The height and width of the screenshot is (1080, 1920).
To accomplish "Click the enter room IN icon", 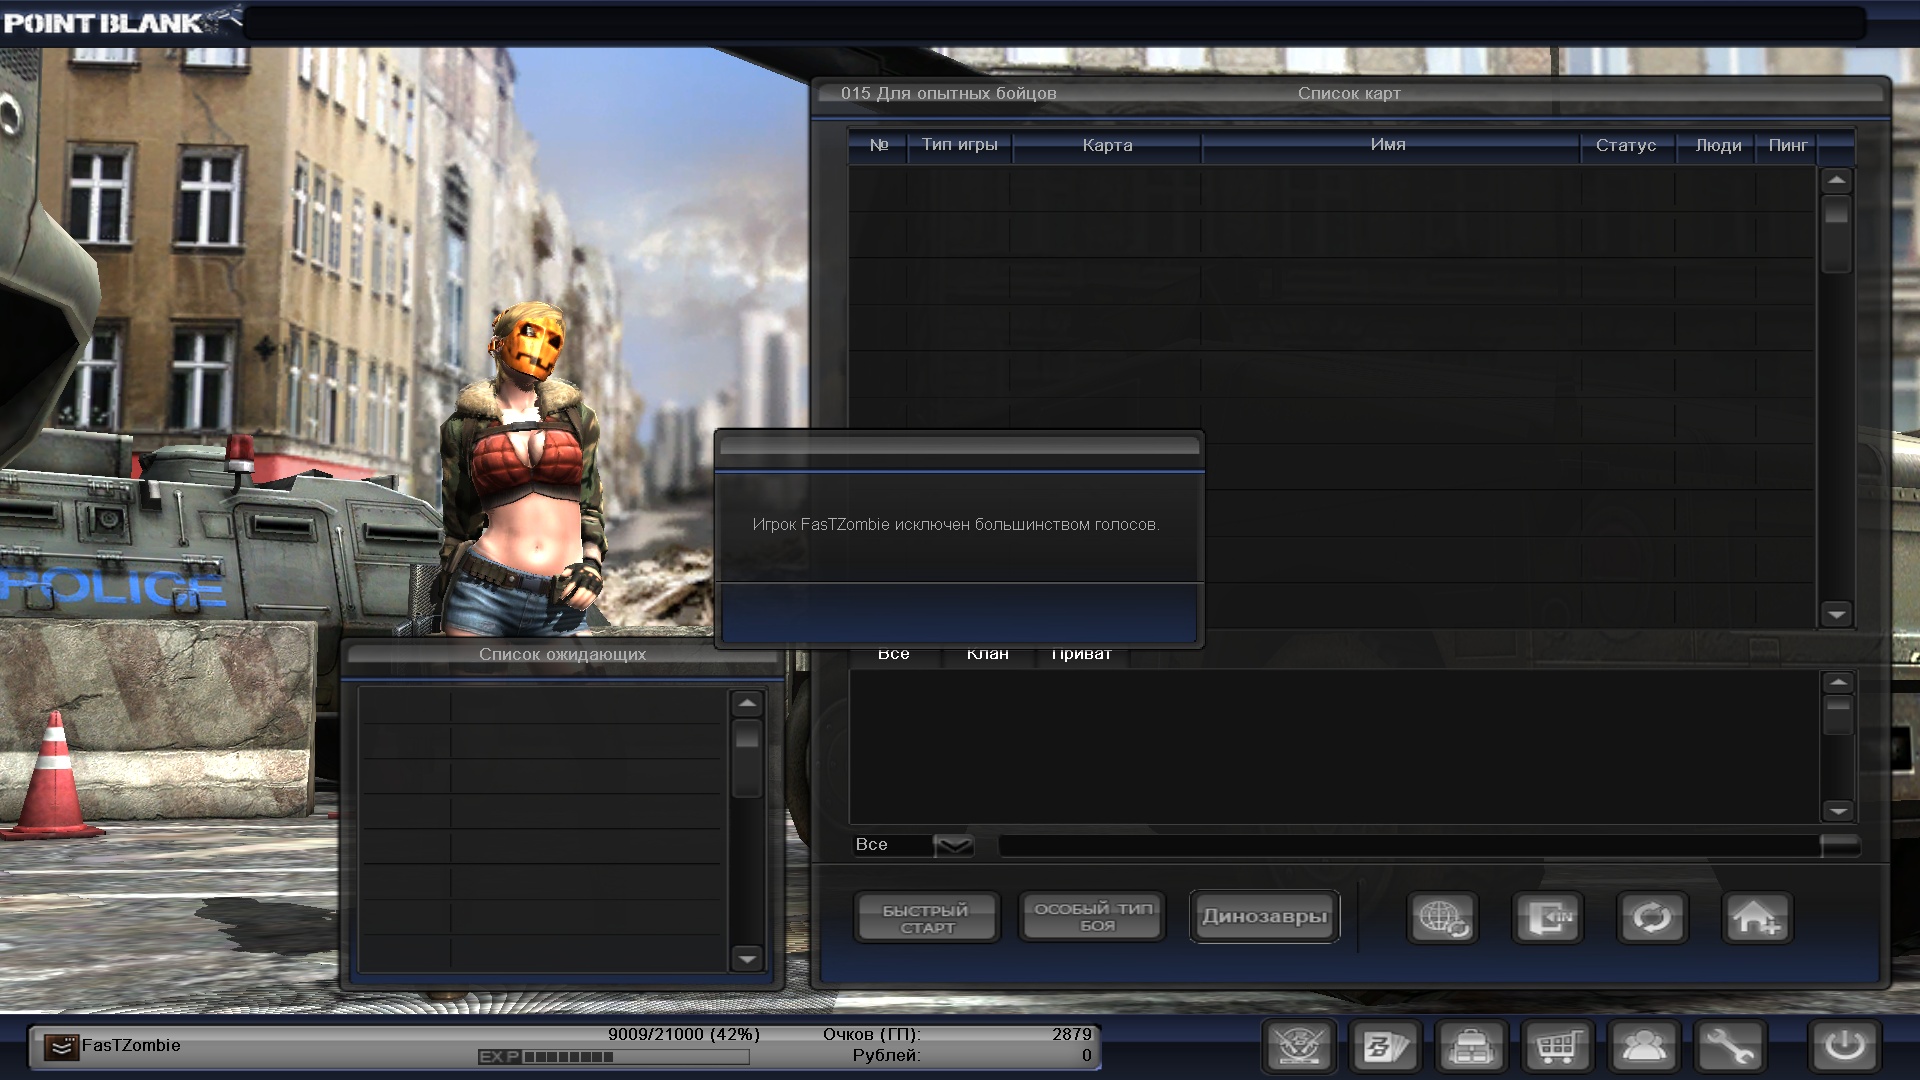I will (x=1547, y=917).
